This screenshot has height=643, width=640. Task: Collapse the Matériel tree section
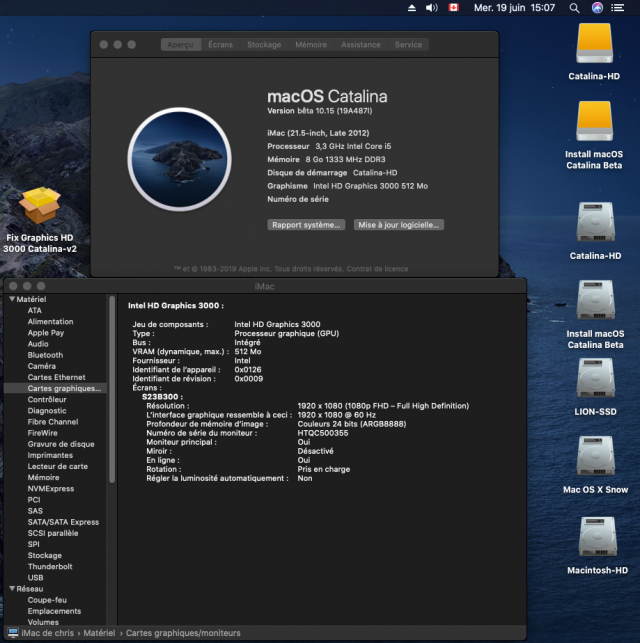(12, 299)
